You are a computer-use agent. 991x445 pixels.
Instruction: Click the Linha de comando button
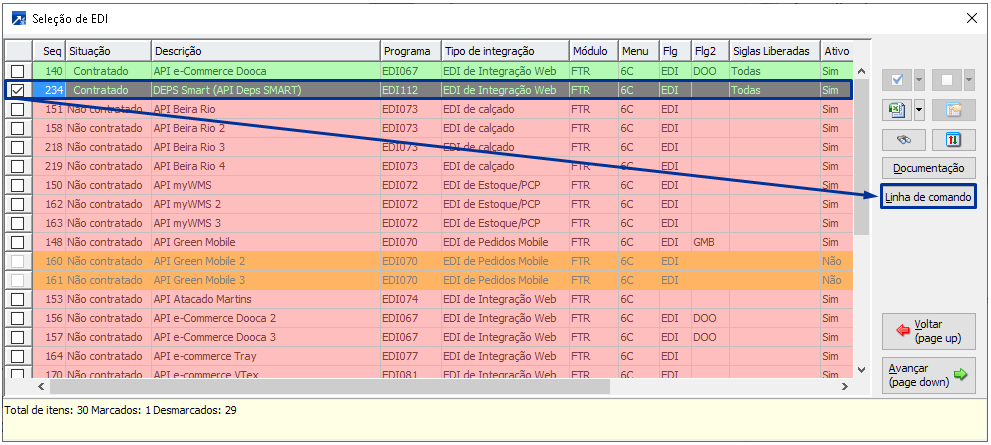click(x=928, y=198)
